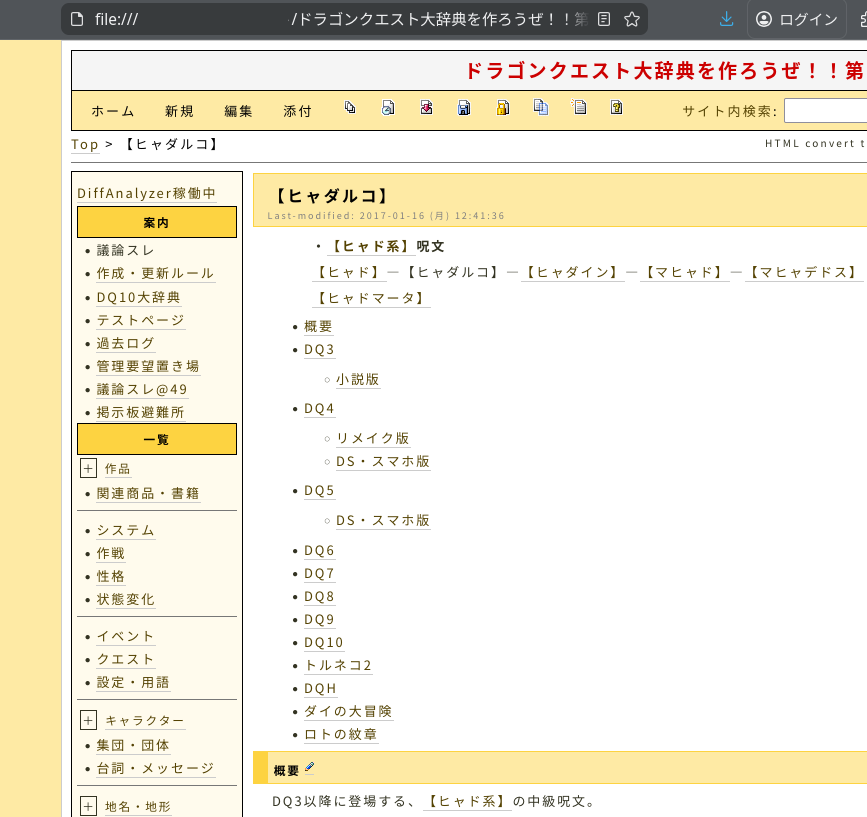Click the blue copy pages icon
This screenshot has height=817, width=867.
pos(541,108)
